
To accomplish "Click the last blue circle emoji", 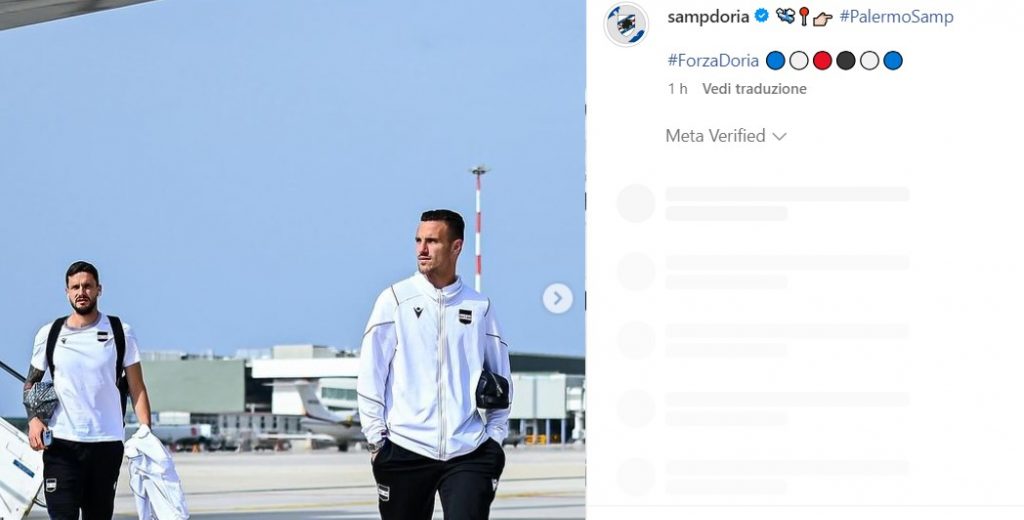I will (893, 61).
